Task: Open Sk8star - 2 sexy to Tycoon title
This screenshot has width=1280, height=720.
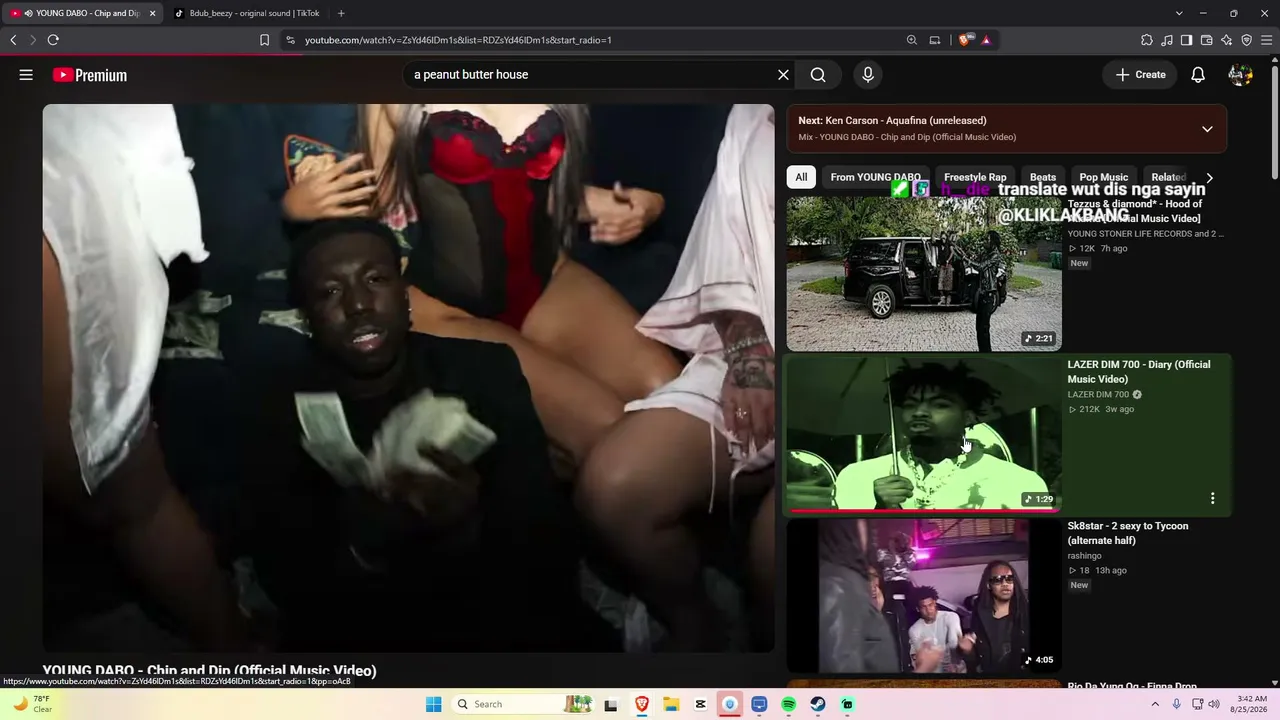Action: coord(1128,533)
